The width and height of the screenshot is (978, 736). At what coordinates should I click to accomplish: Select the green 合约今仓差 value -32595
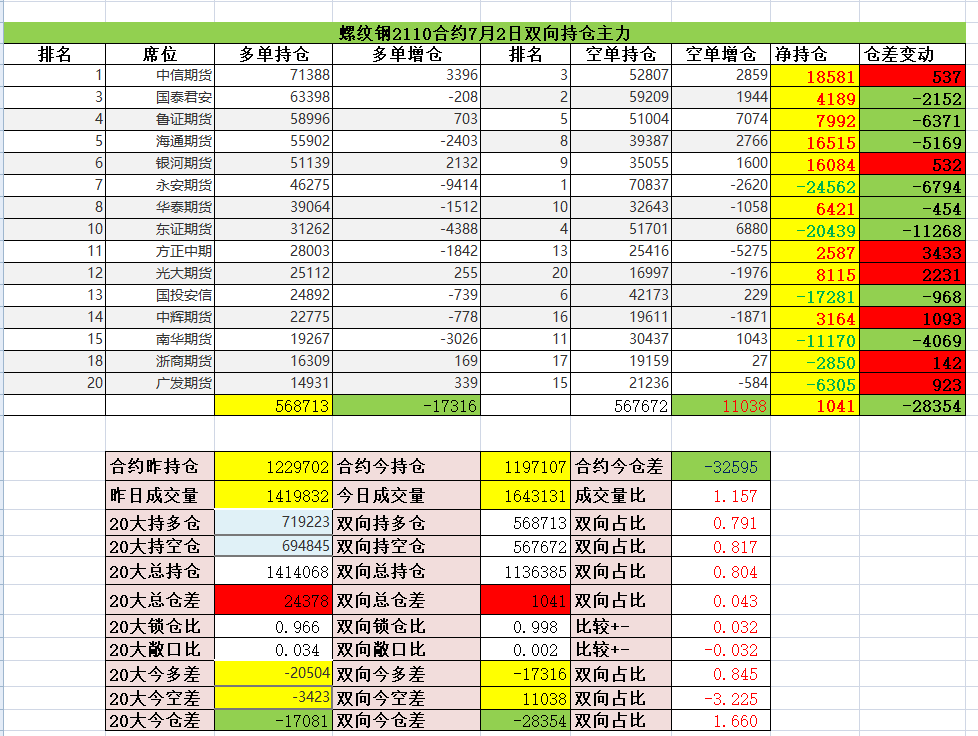720,466
